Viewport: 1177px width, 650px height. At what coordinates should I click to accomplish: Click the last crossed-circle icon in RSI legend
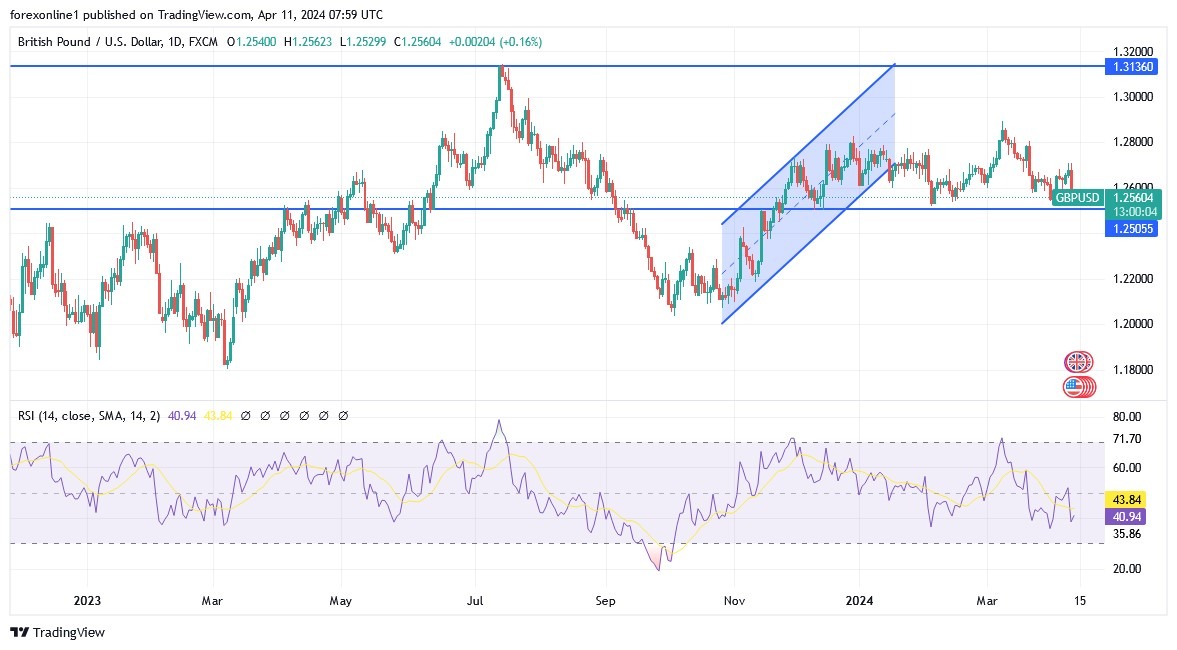[343, 415]
